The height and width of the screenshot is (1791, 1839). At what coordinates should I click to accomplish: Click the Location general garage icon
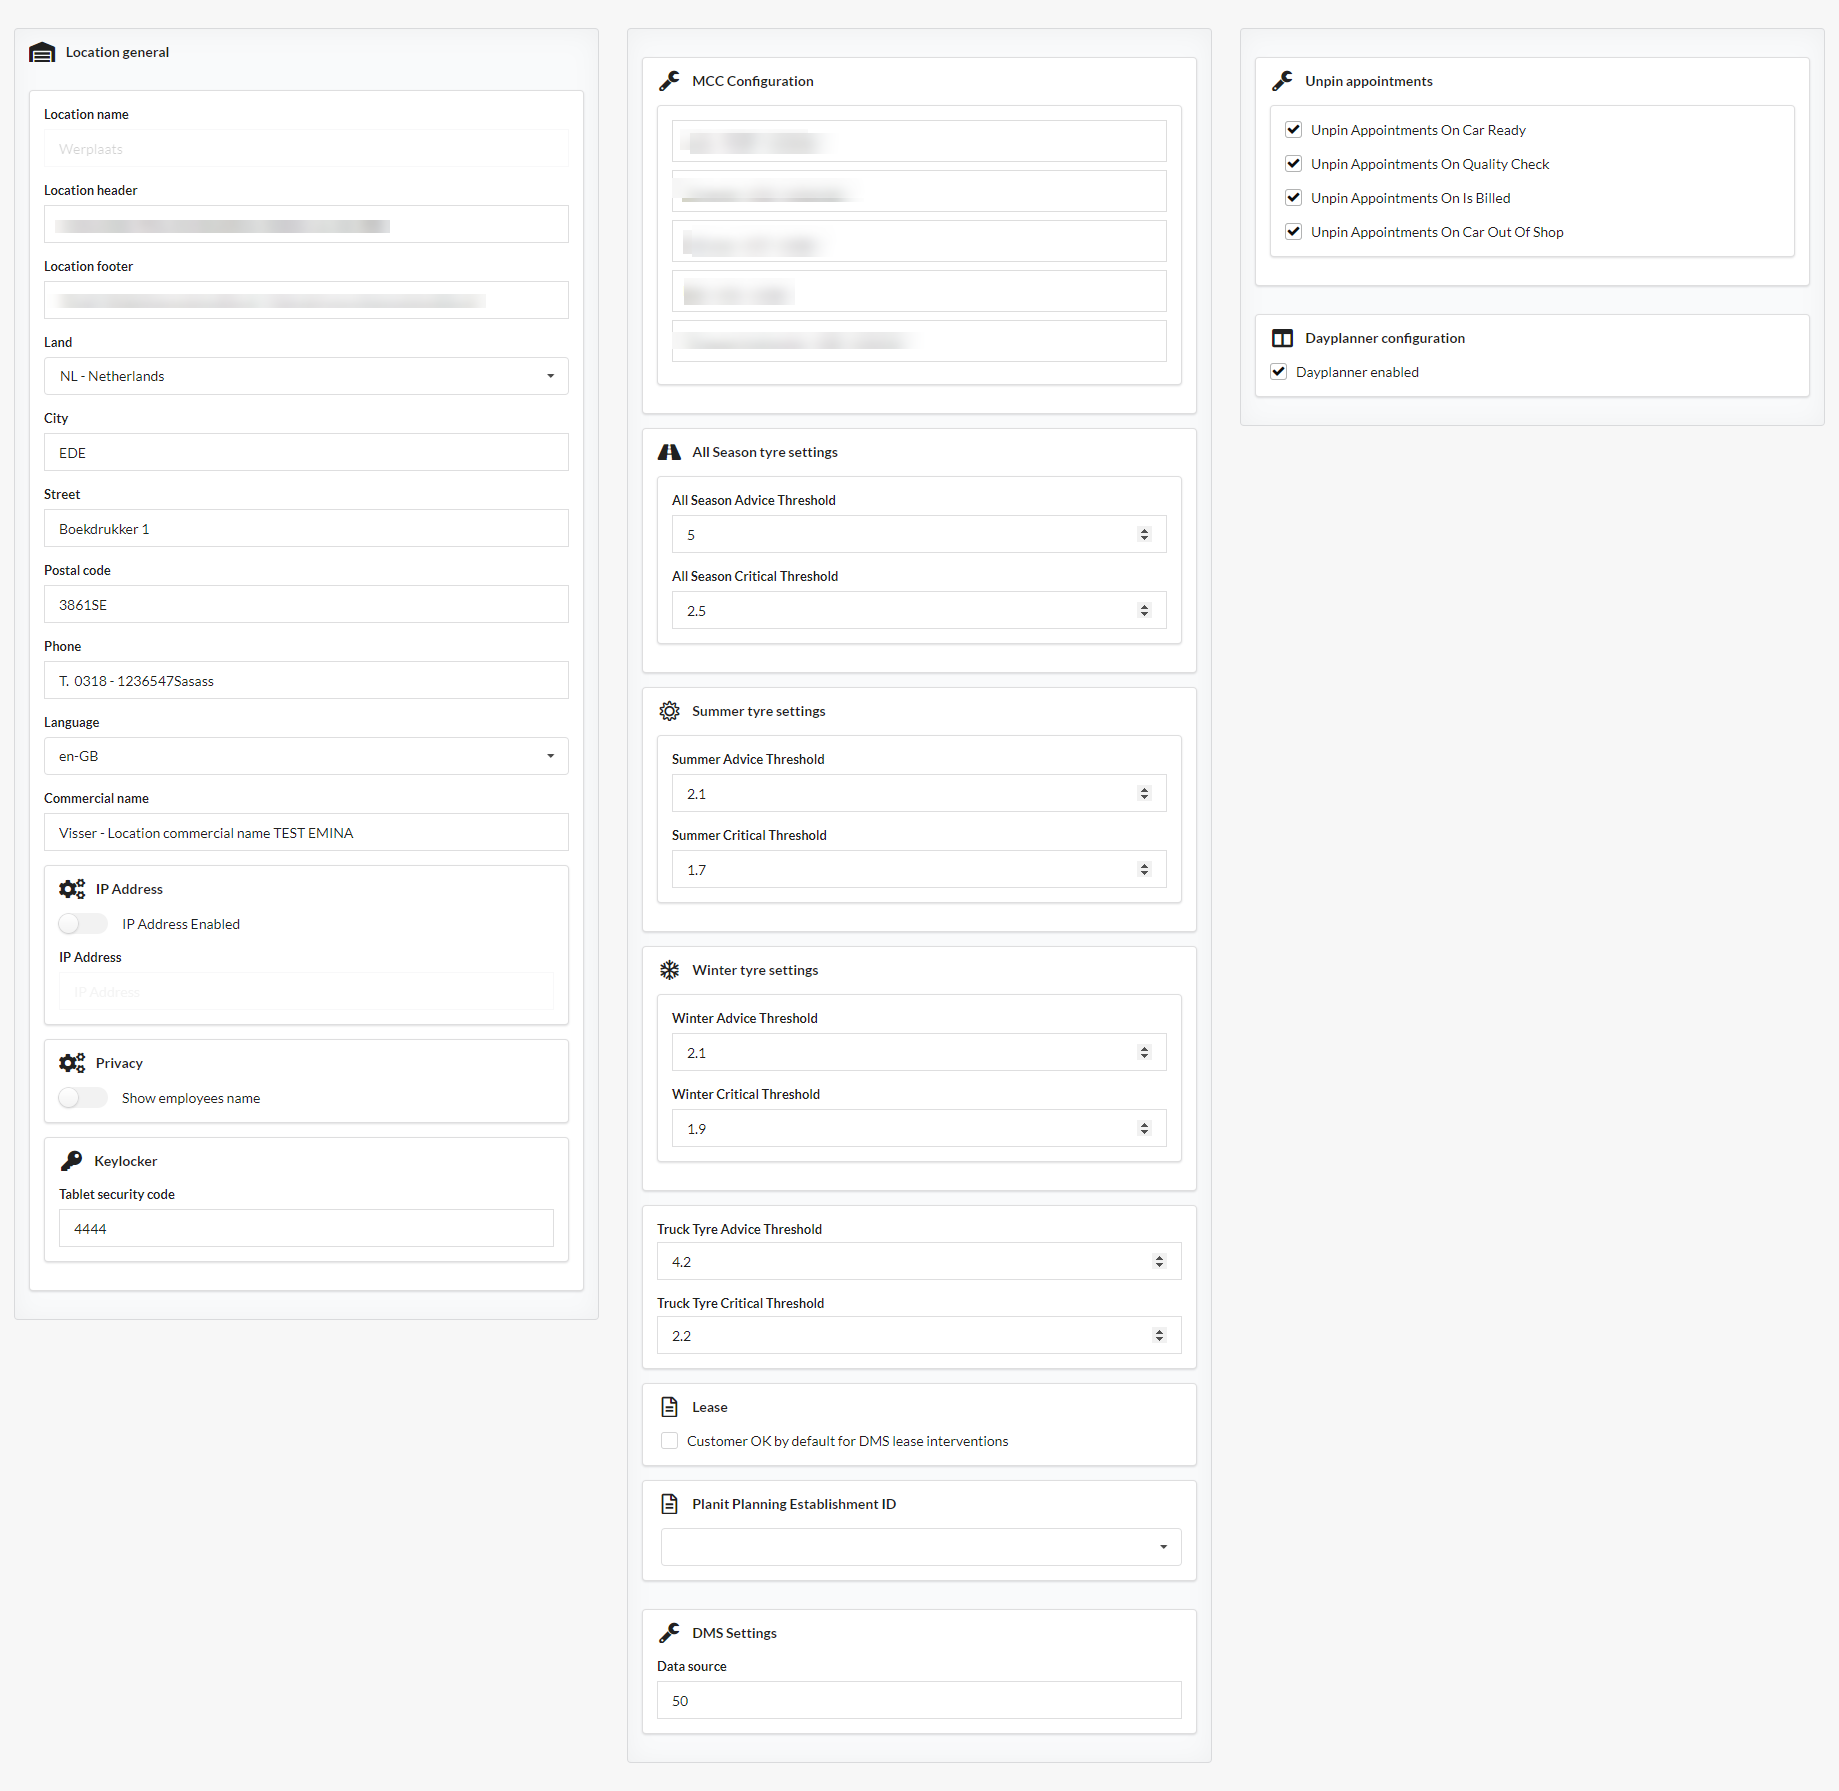(42, 53)
